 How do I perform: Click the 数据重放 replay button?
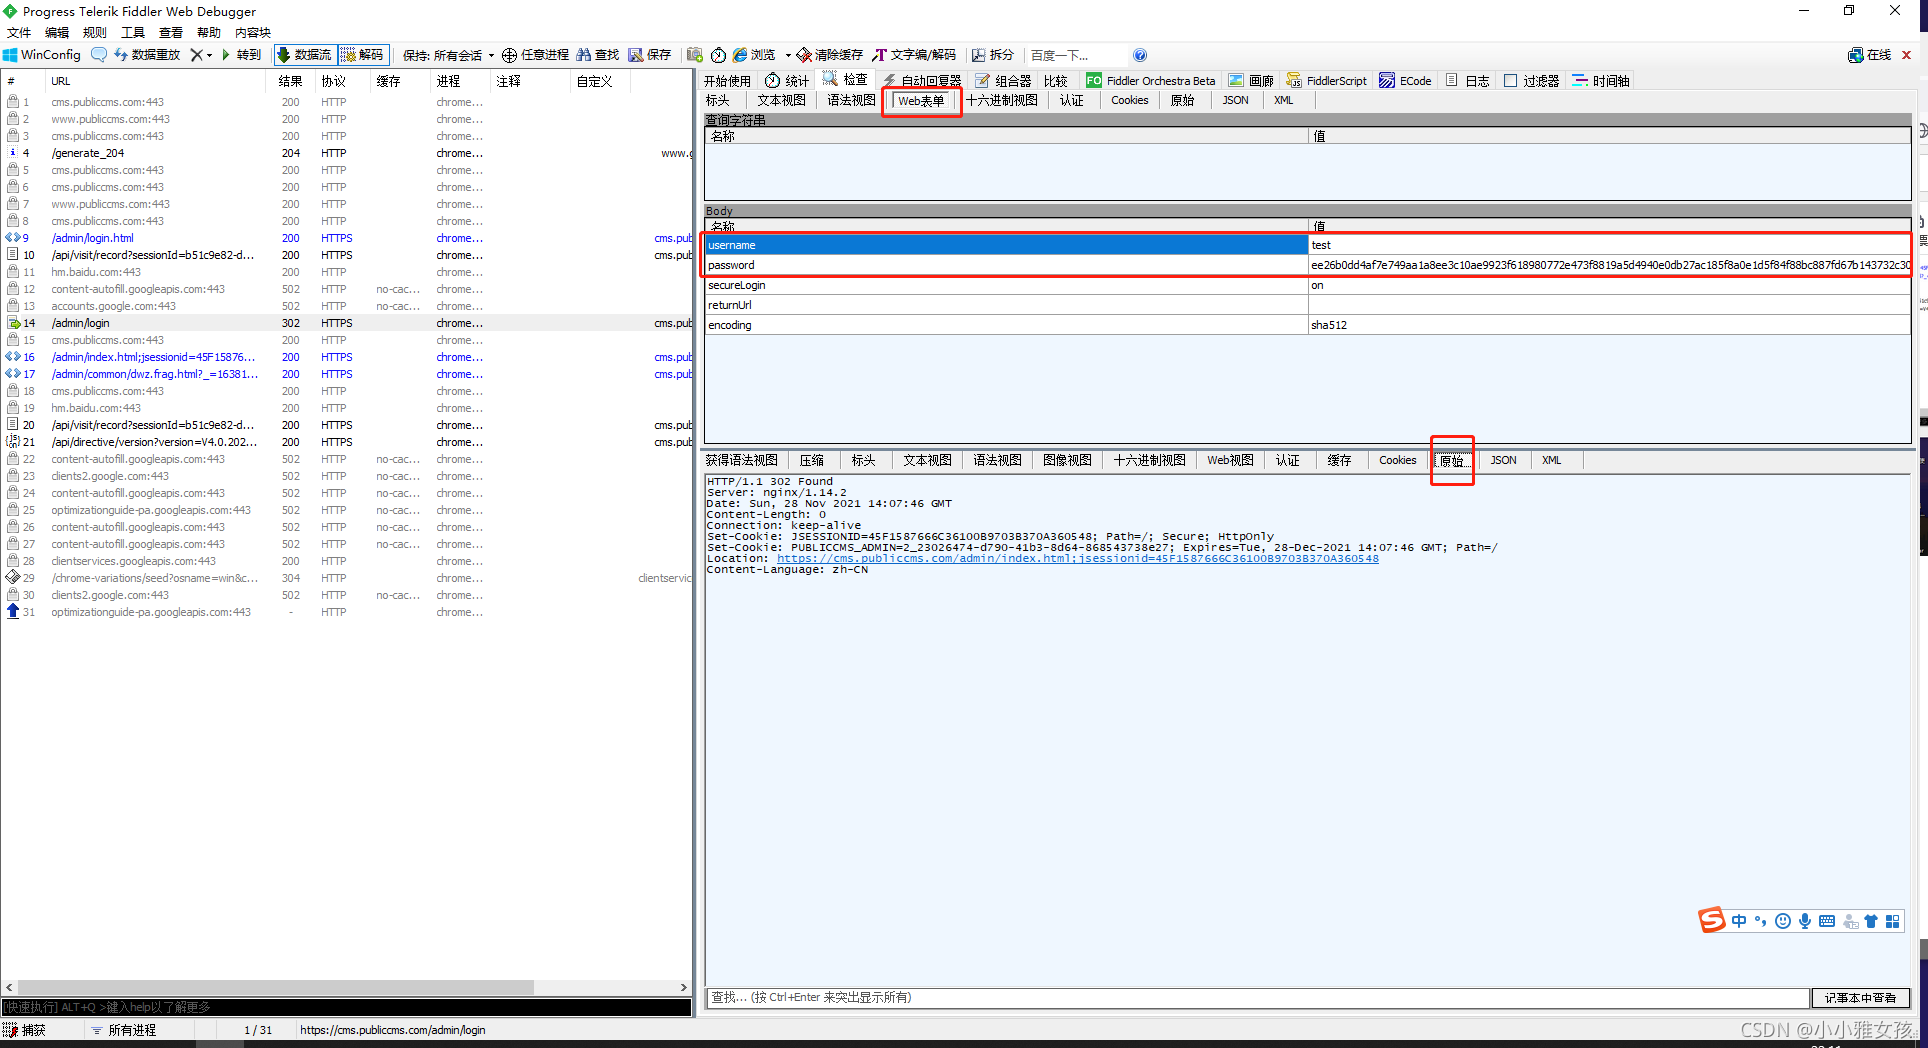[x=147, y=55]
